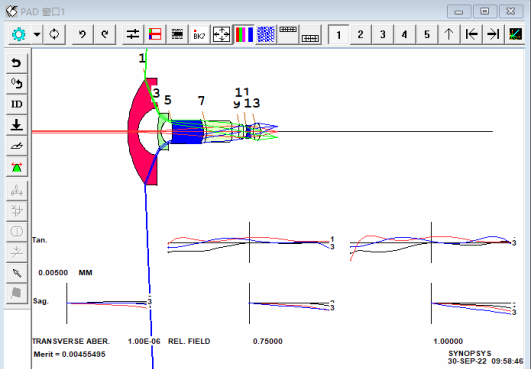Screen dimensions: 531x370
Task: Click the greyed crossed-lines icon in sidebar
Action: tap(17, 252)
